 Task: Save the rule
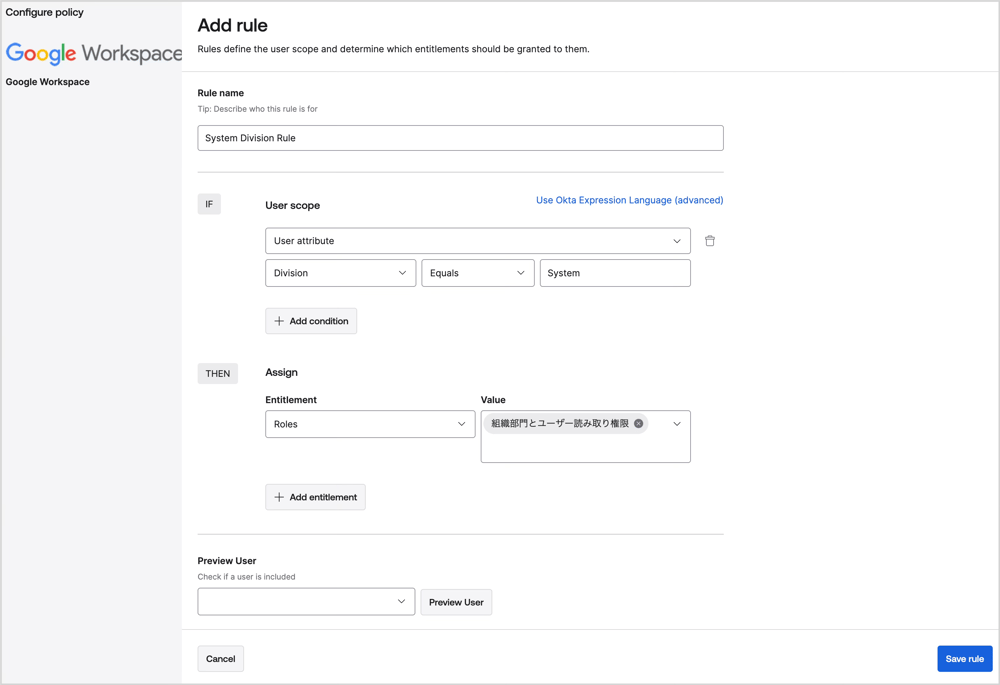click(x=964, y=659)
